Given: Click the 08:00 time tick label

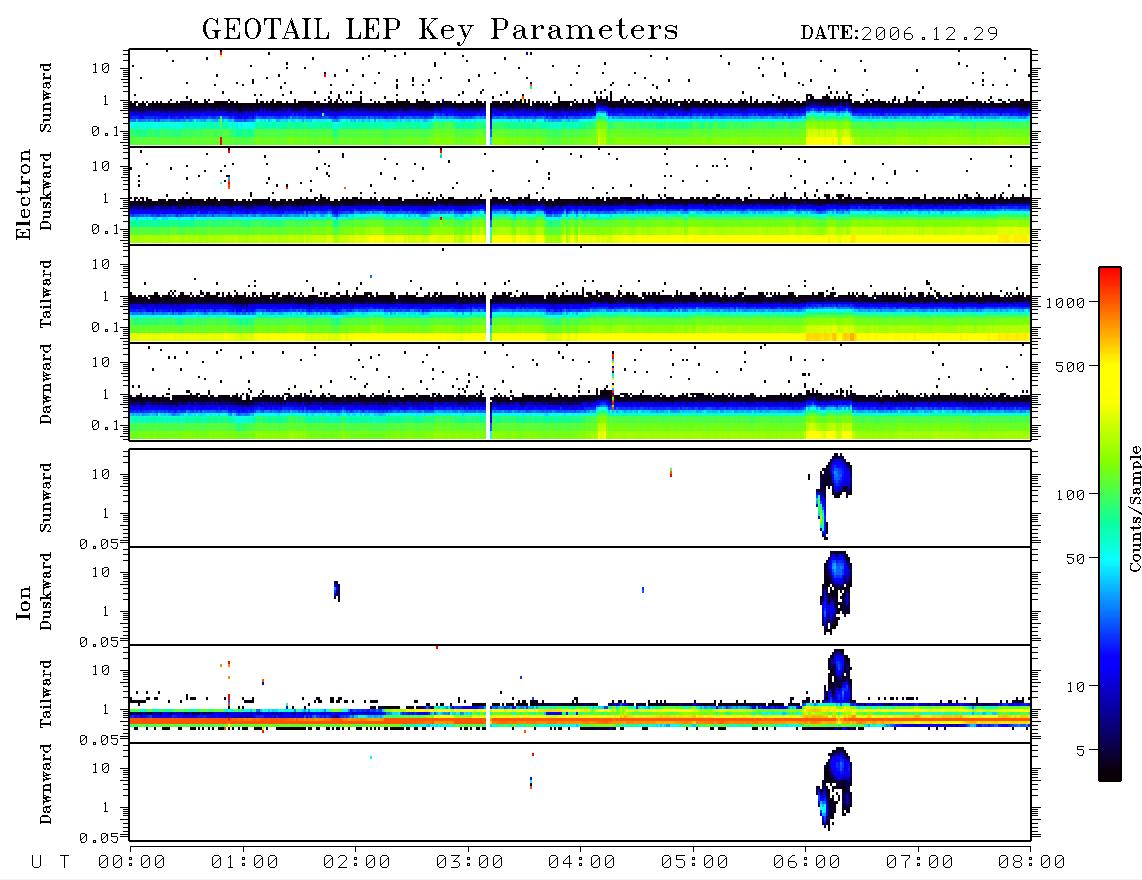Looking at the screenshot, I should point(1032,863).
